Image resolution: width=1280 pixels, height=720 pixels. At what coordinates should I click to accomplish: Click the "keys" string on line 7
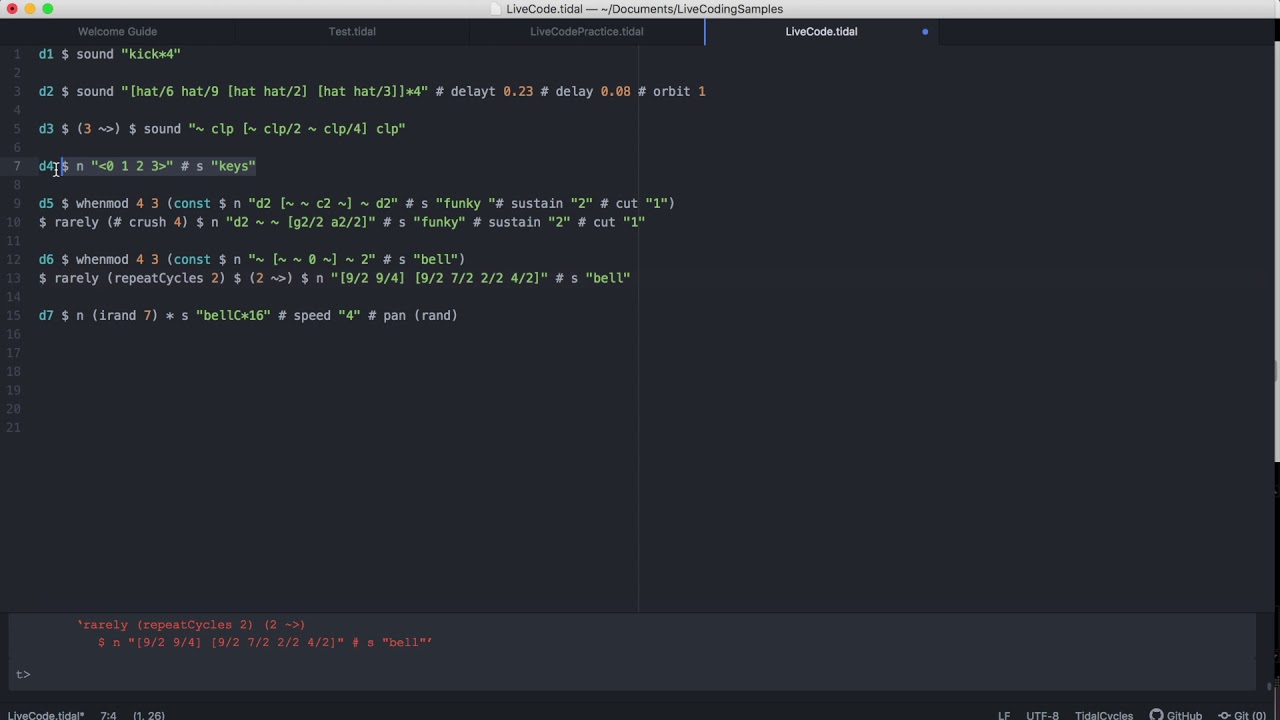click(x=233, y=166)
